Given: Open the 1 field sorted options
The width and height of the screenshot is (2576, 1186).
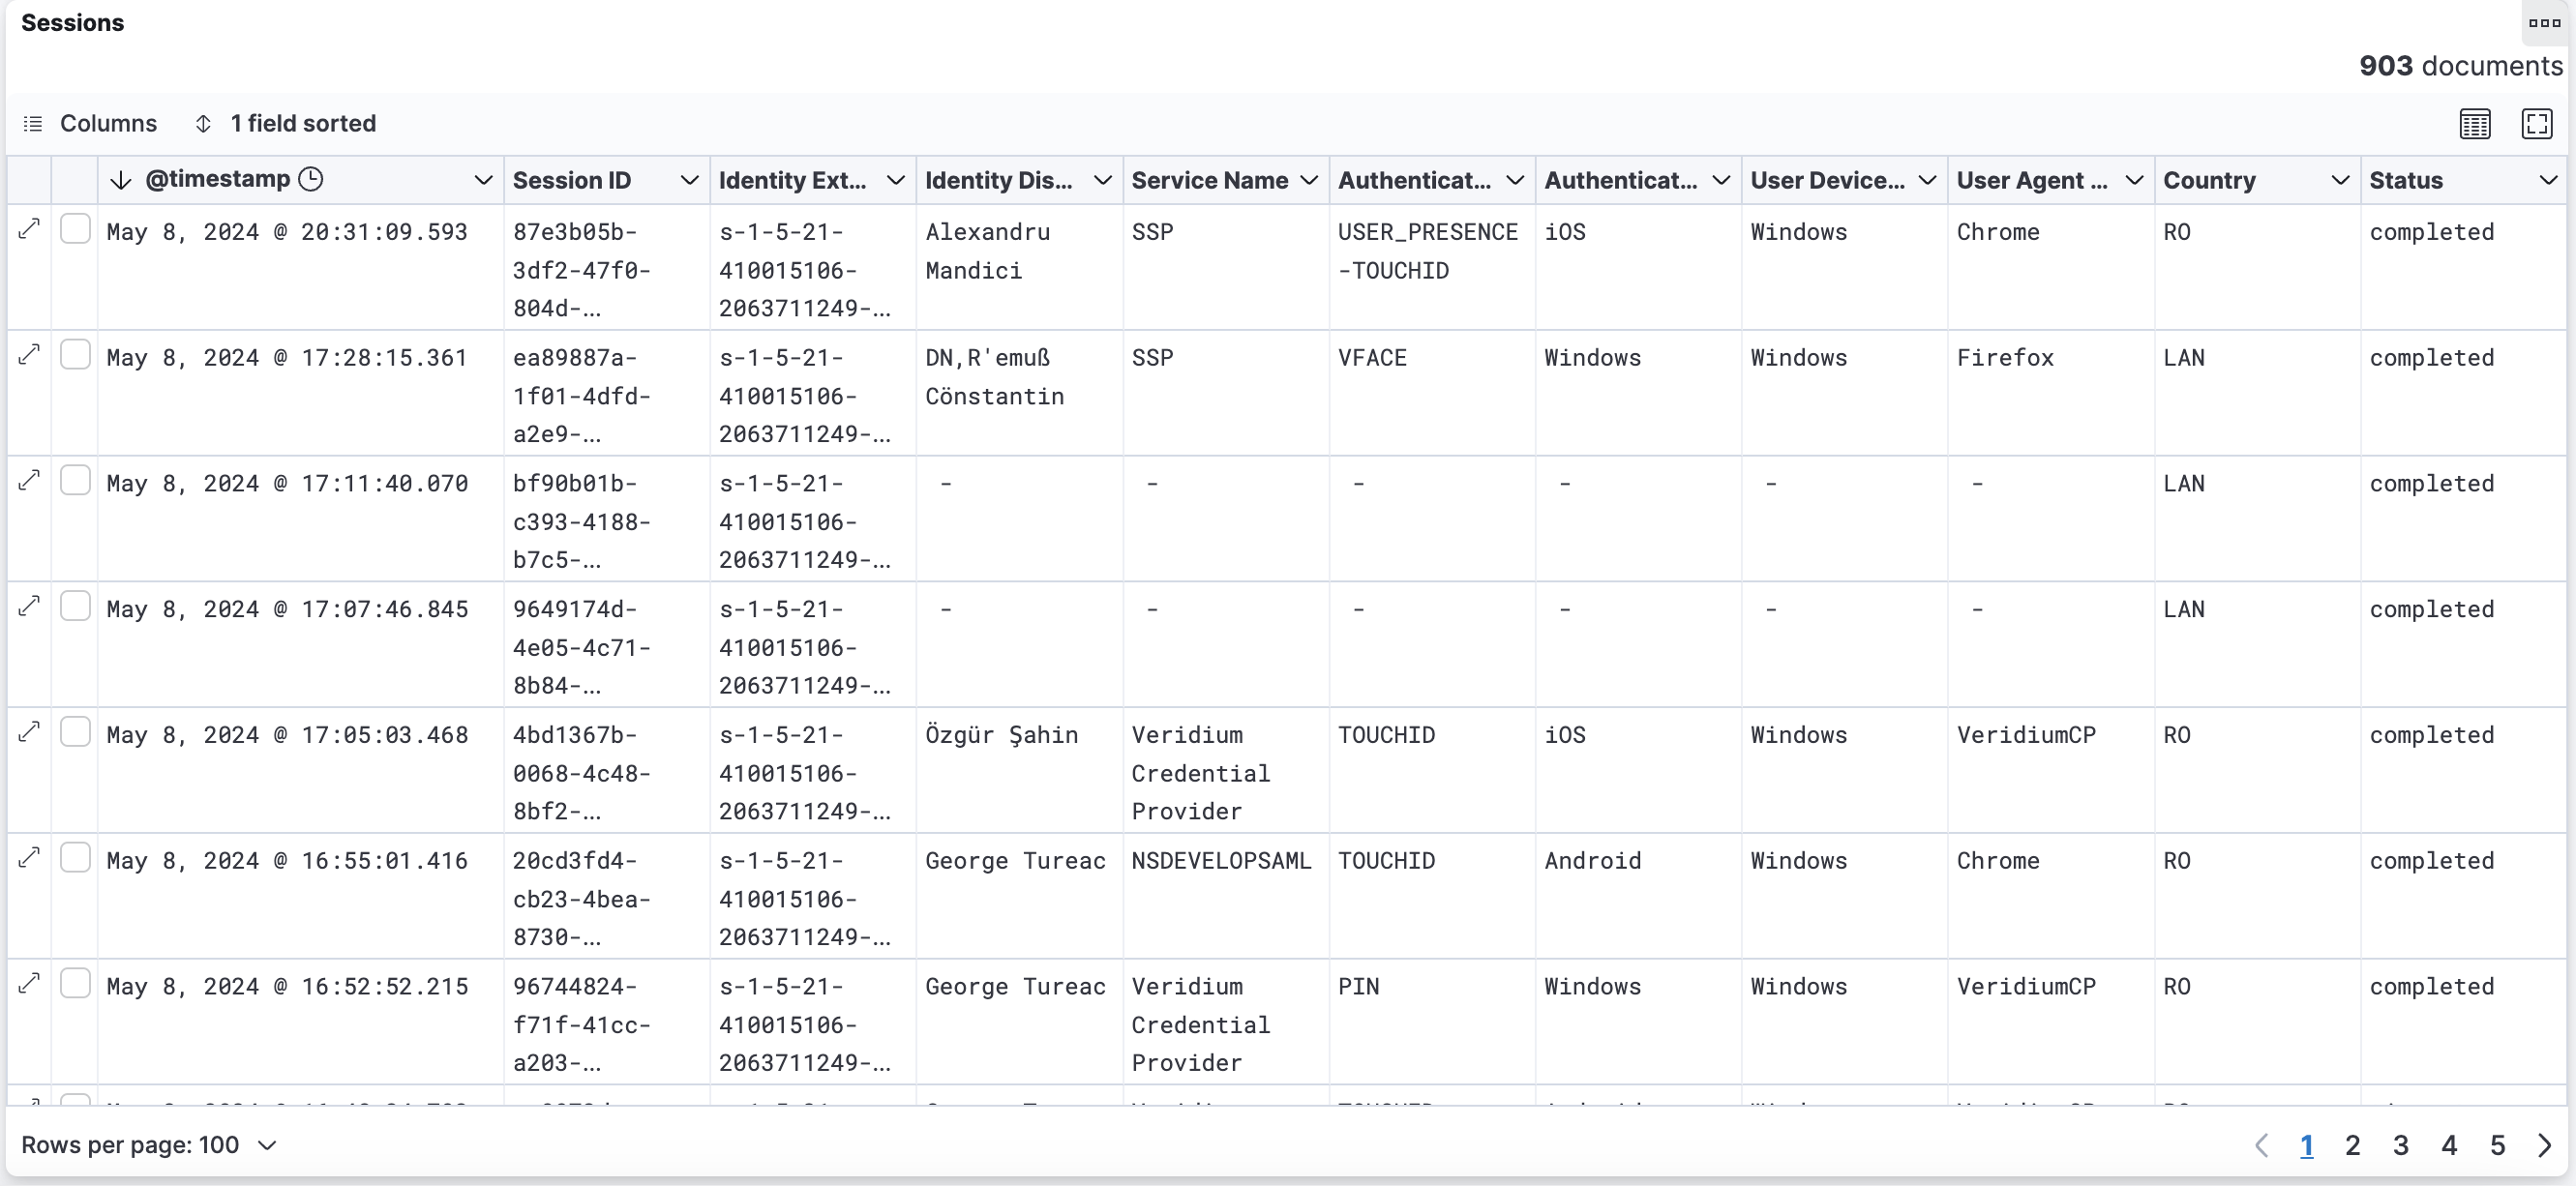Looking at the screenshot, I should coord(285,124).
